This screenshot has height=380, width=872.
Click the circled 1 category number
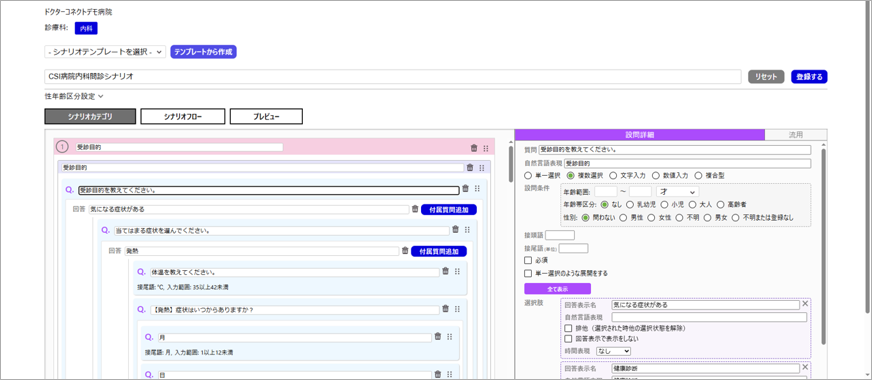(x=63, y=147)
